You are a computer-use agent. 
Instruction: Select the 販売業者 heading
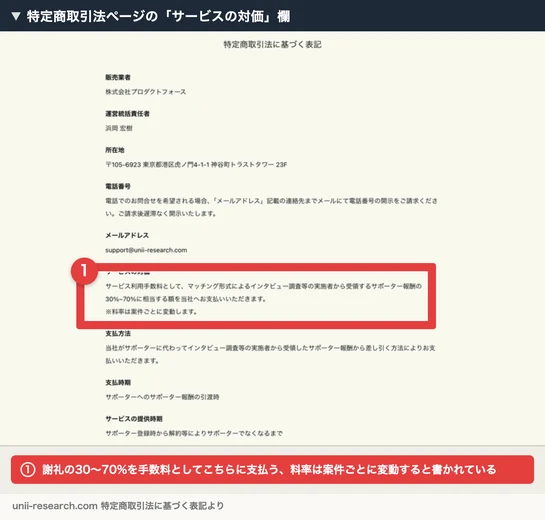click(118, 77)
